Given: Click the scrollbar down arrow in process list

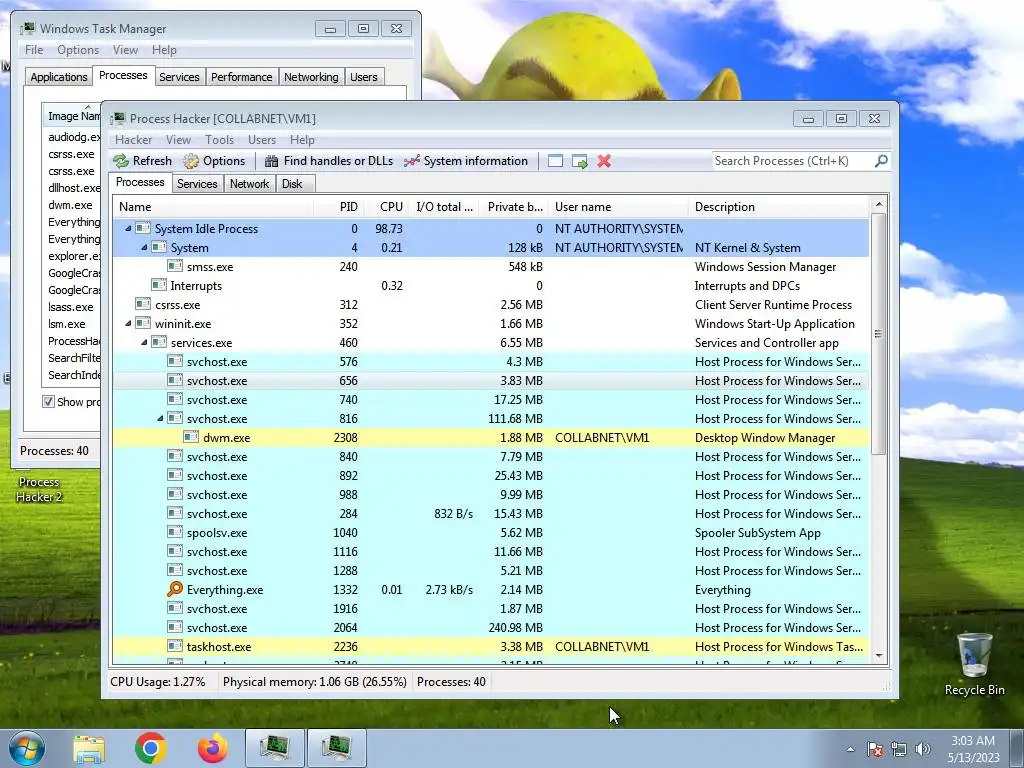Looking at the screenshot, I should (x=878, y=656).
